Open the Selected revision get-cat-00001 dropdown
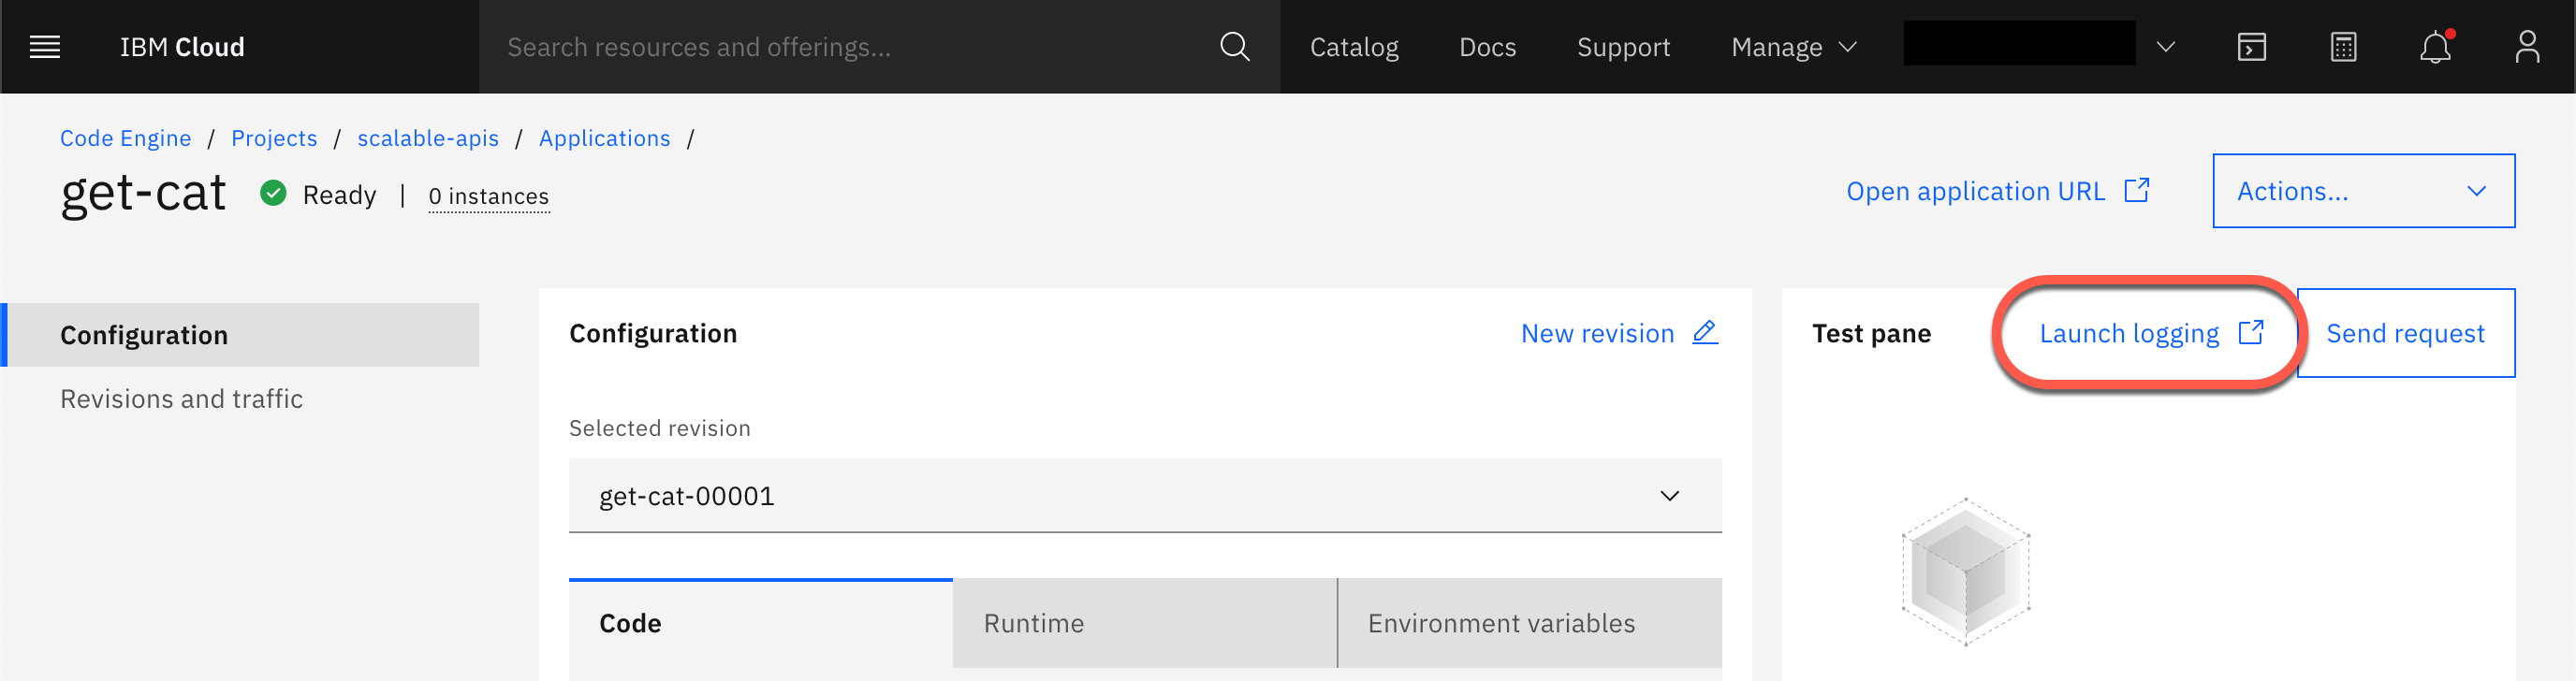The image size is (2576, 681). pyautogui.click(x=1145, y=496)
